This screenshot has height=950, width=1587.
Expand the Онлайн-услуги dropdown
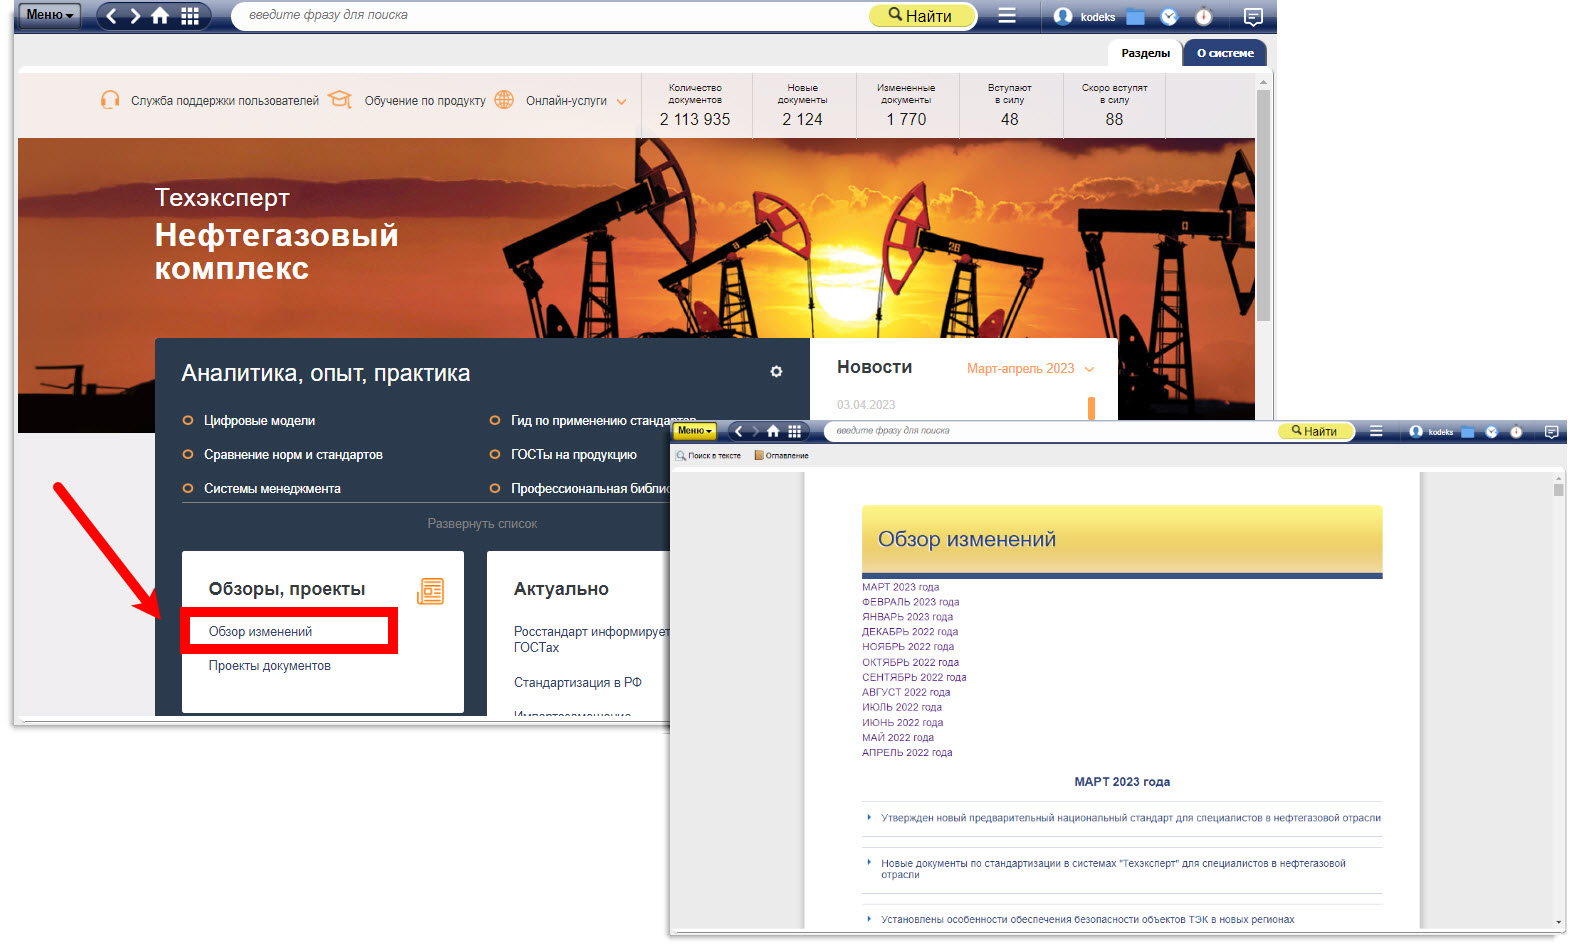[x=576, y=101]
